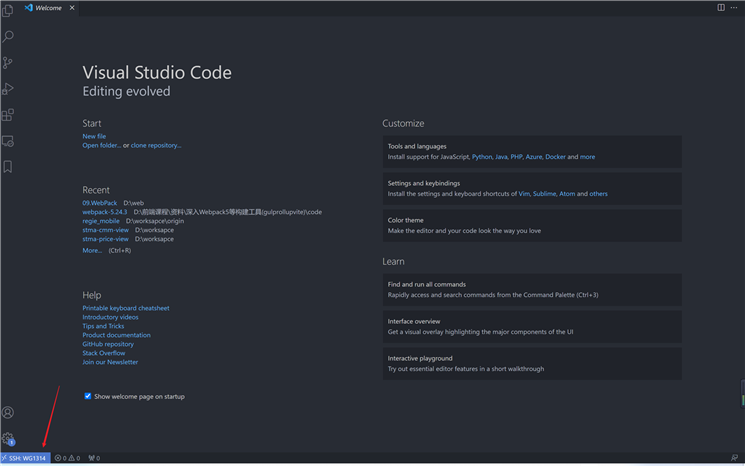The image size is (745, 466).
Task: Open Find and run all commands card
Action: (532, 290)
